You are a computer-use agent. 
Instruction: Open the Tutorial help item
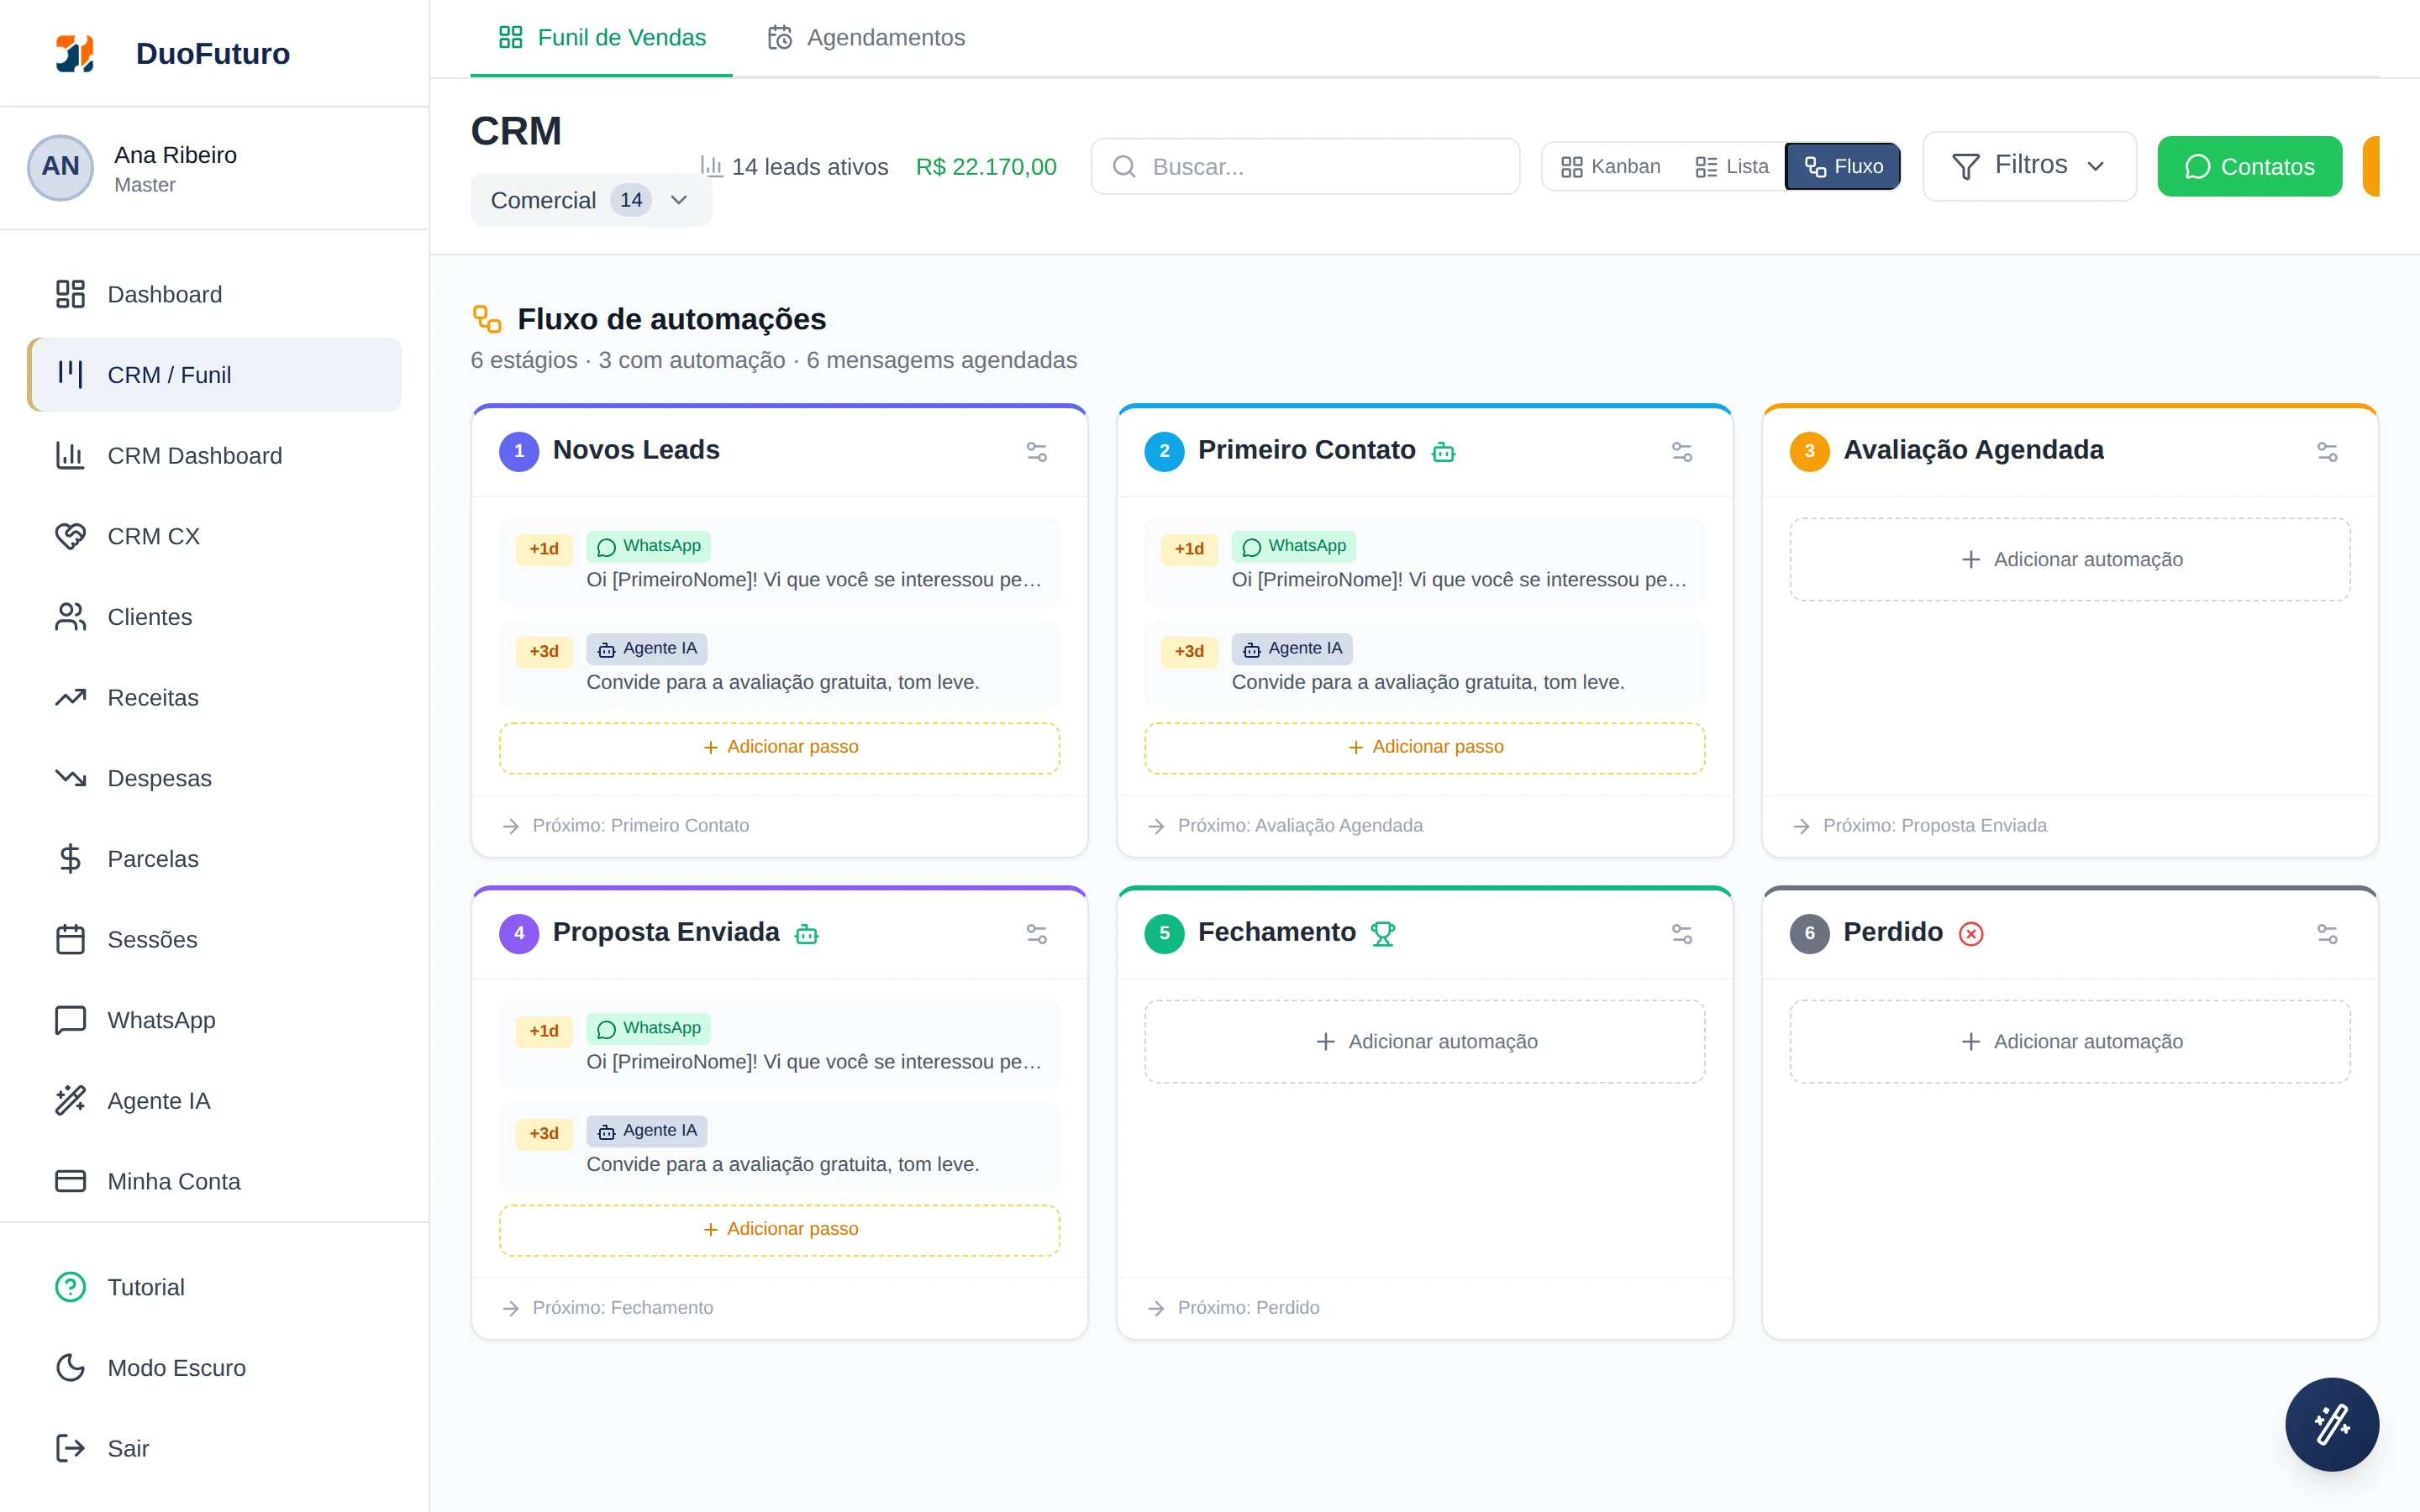click(x=214, y=1287)
